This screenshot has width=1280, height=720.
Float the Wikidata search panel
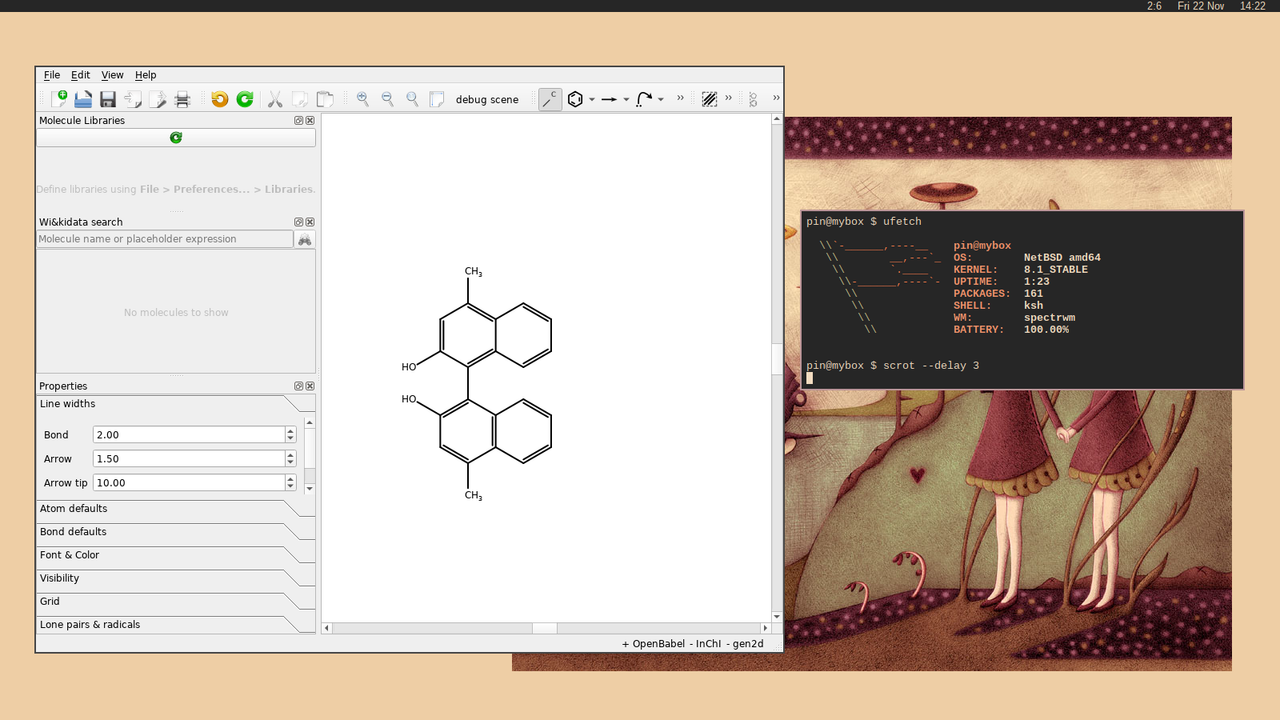pyautogui.click(x=298, y=222)
